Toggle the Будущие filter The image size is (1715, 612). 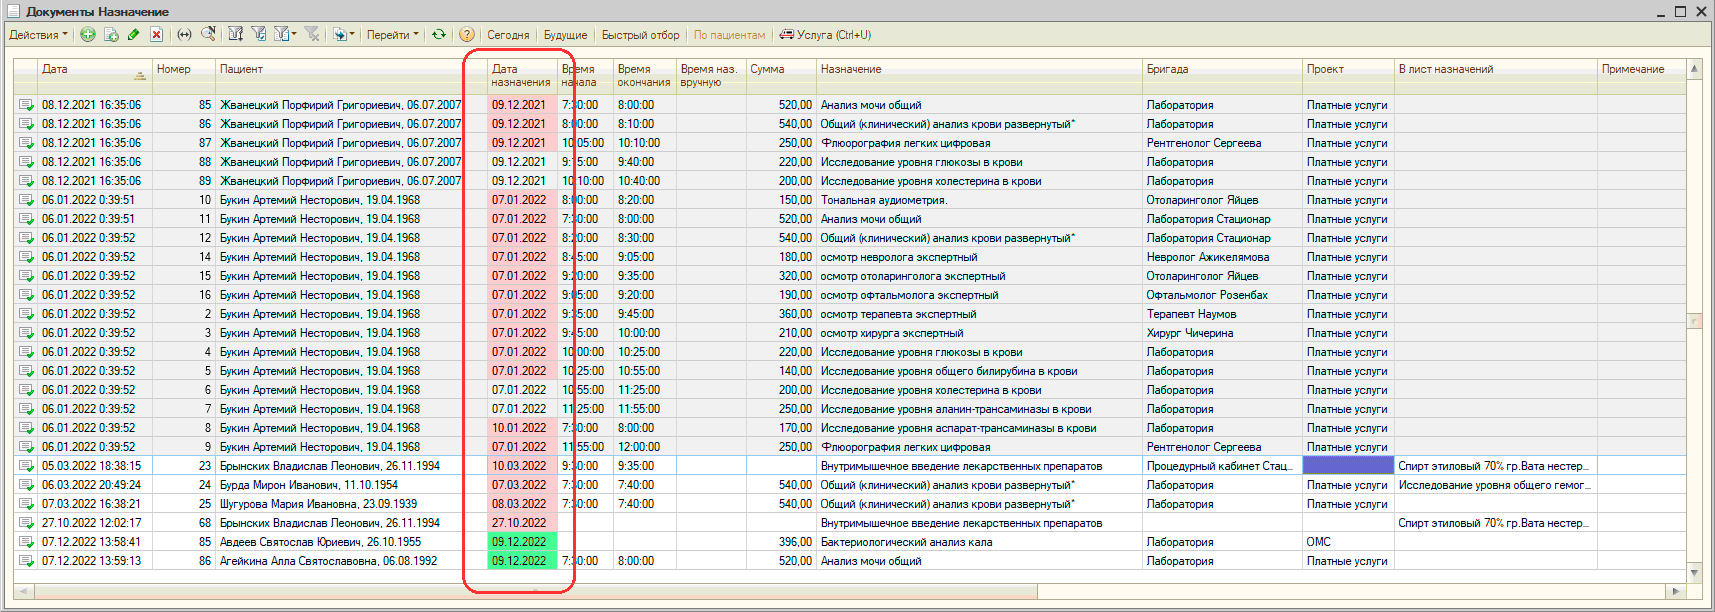pos(565,35)
